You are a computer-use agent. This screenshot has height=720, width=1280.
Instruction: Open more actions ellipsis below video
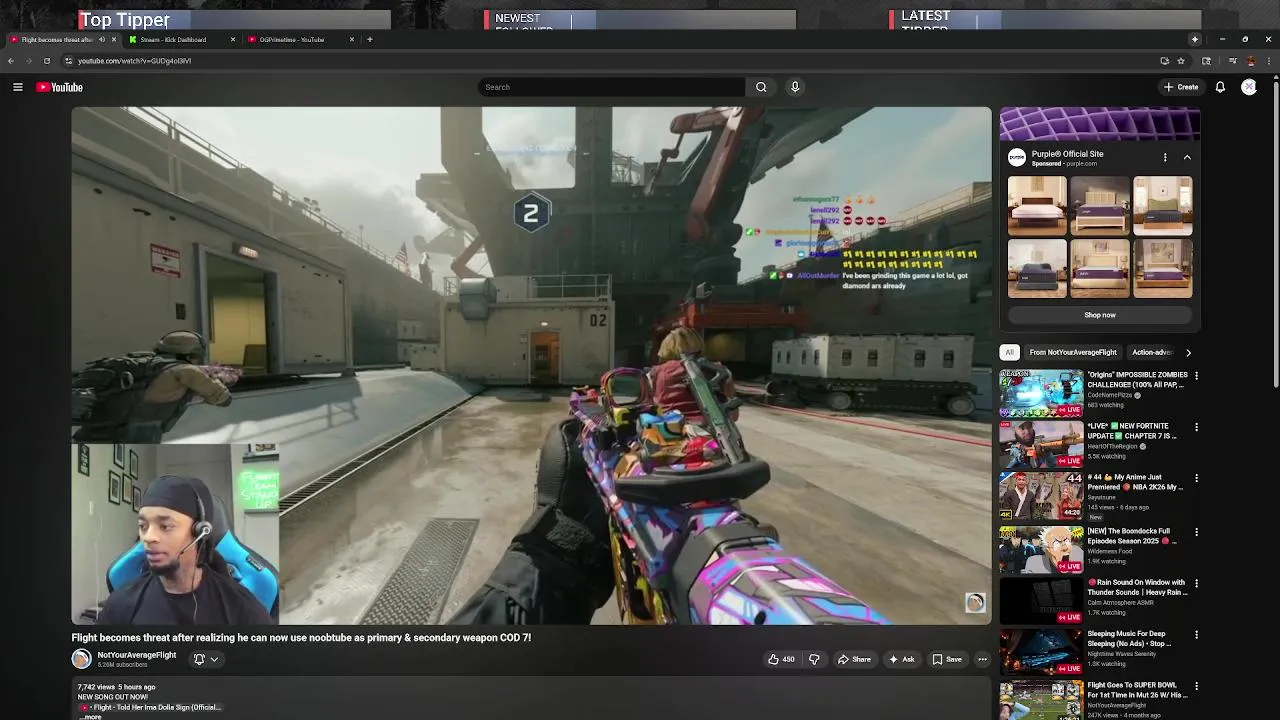point(982,659)
